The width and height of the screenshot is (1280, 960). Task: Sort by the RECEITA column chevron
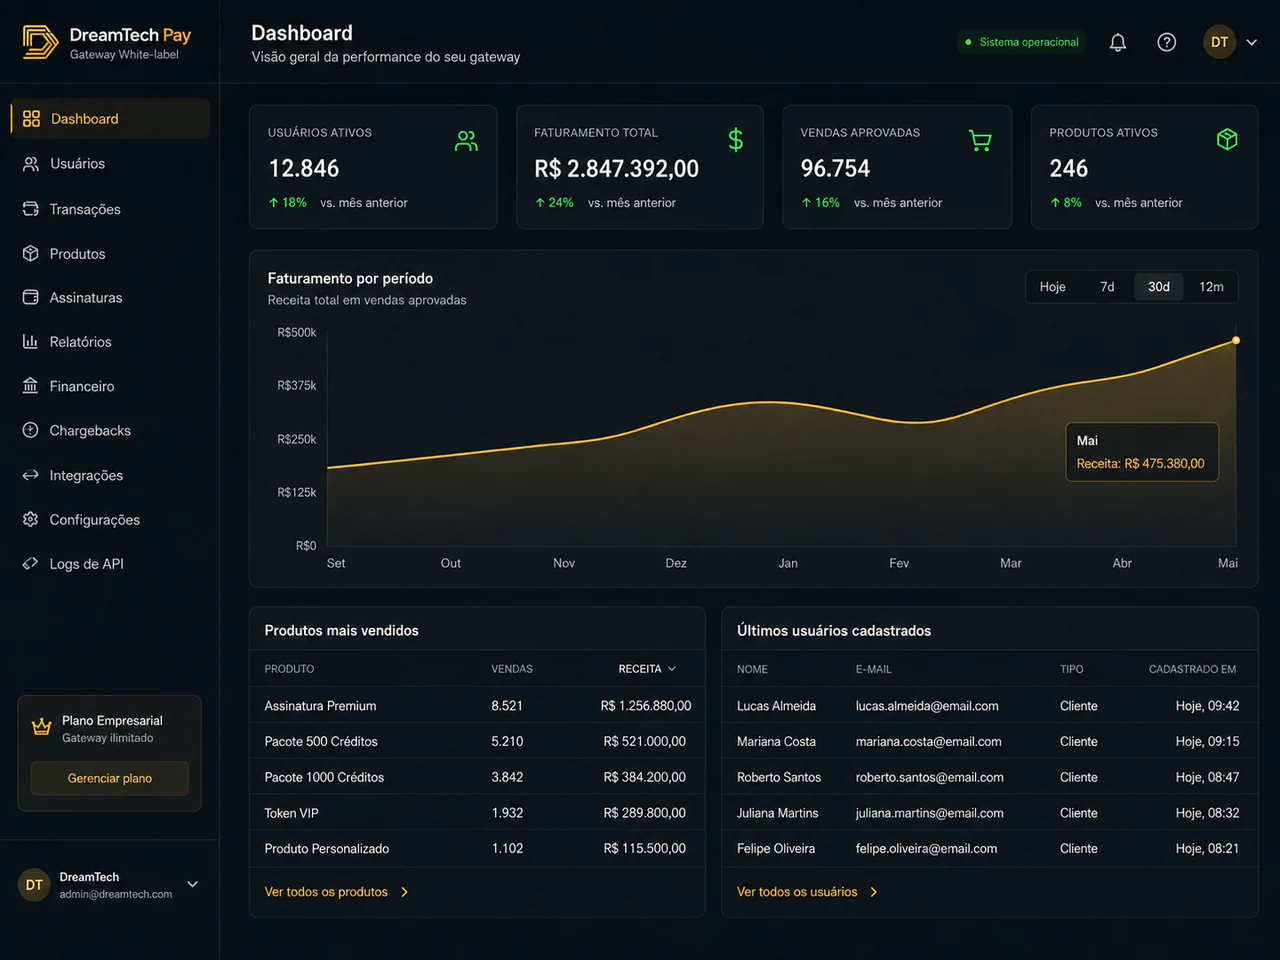click(672, 669)
